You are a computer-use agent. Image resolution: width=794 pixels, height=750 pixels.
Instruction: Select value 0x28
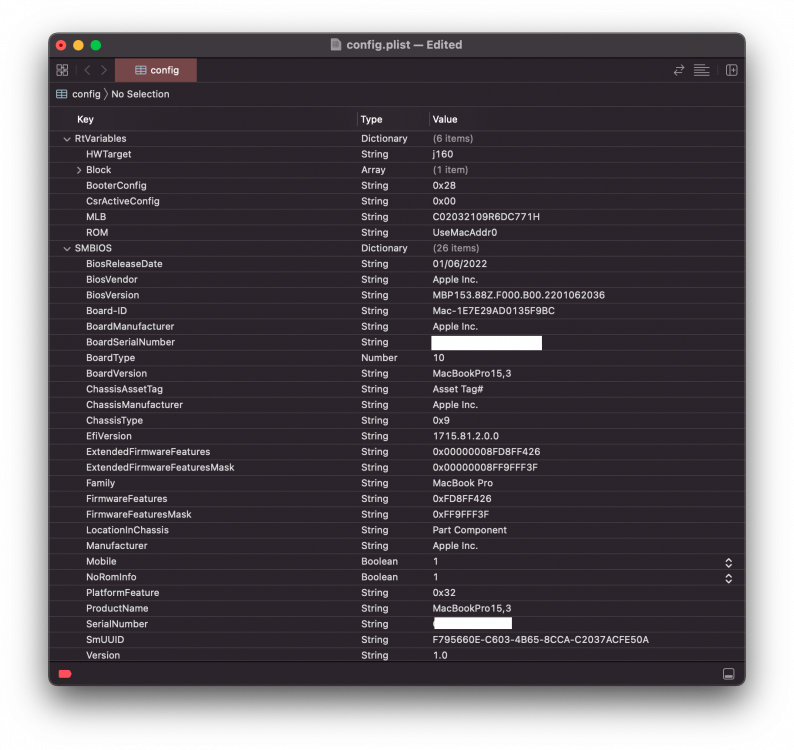pyautogui.click(x=444, y=185)
